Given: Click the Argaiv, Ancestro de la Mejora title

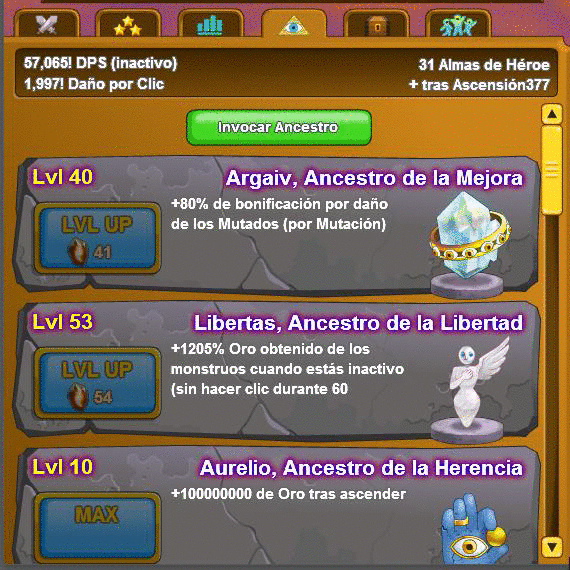Looking at the screenshot, I should [374, 178].
